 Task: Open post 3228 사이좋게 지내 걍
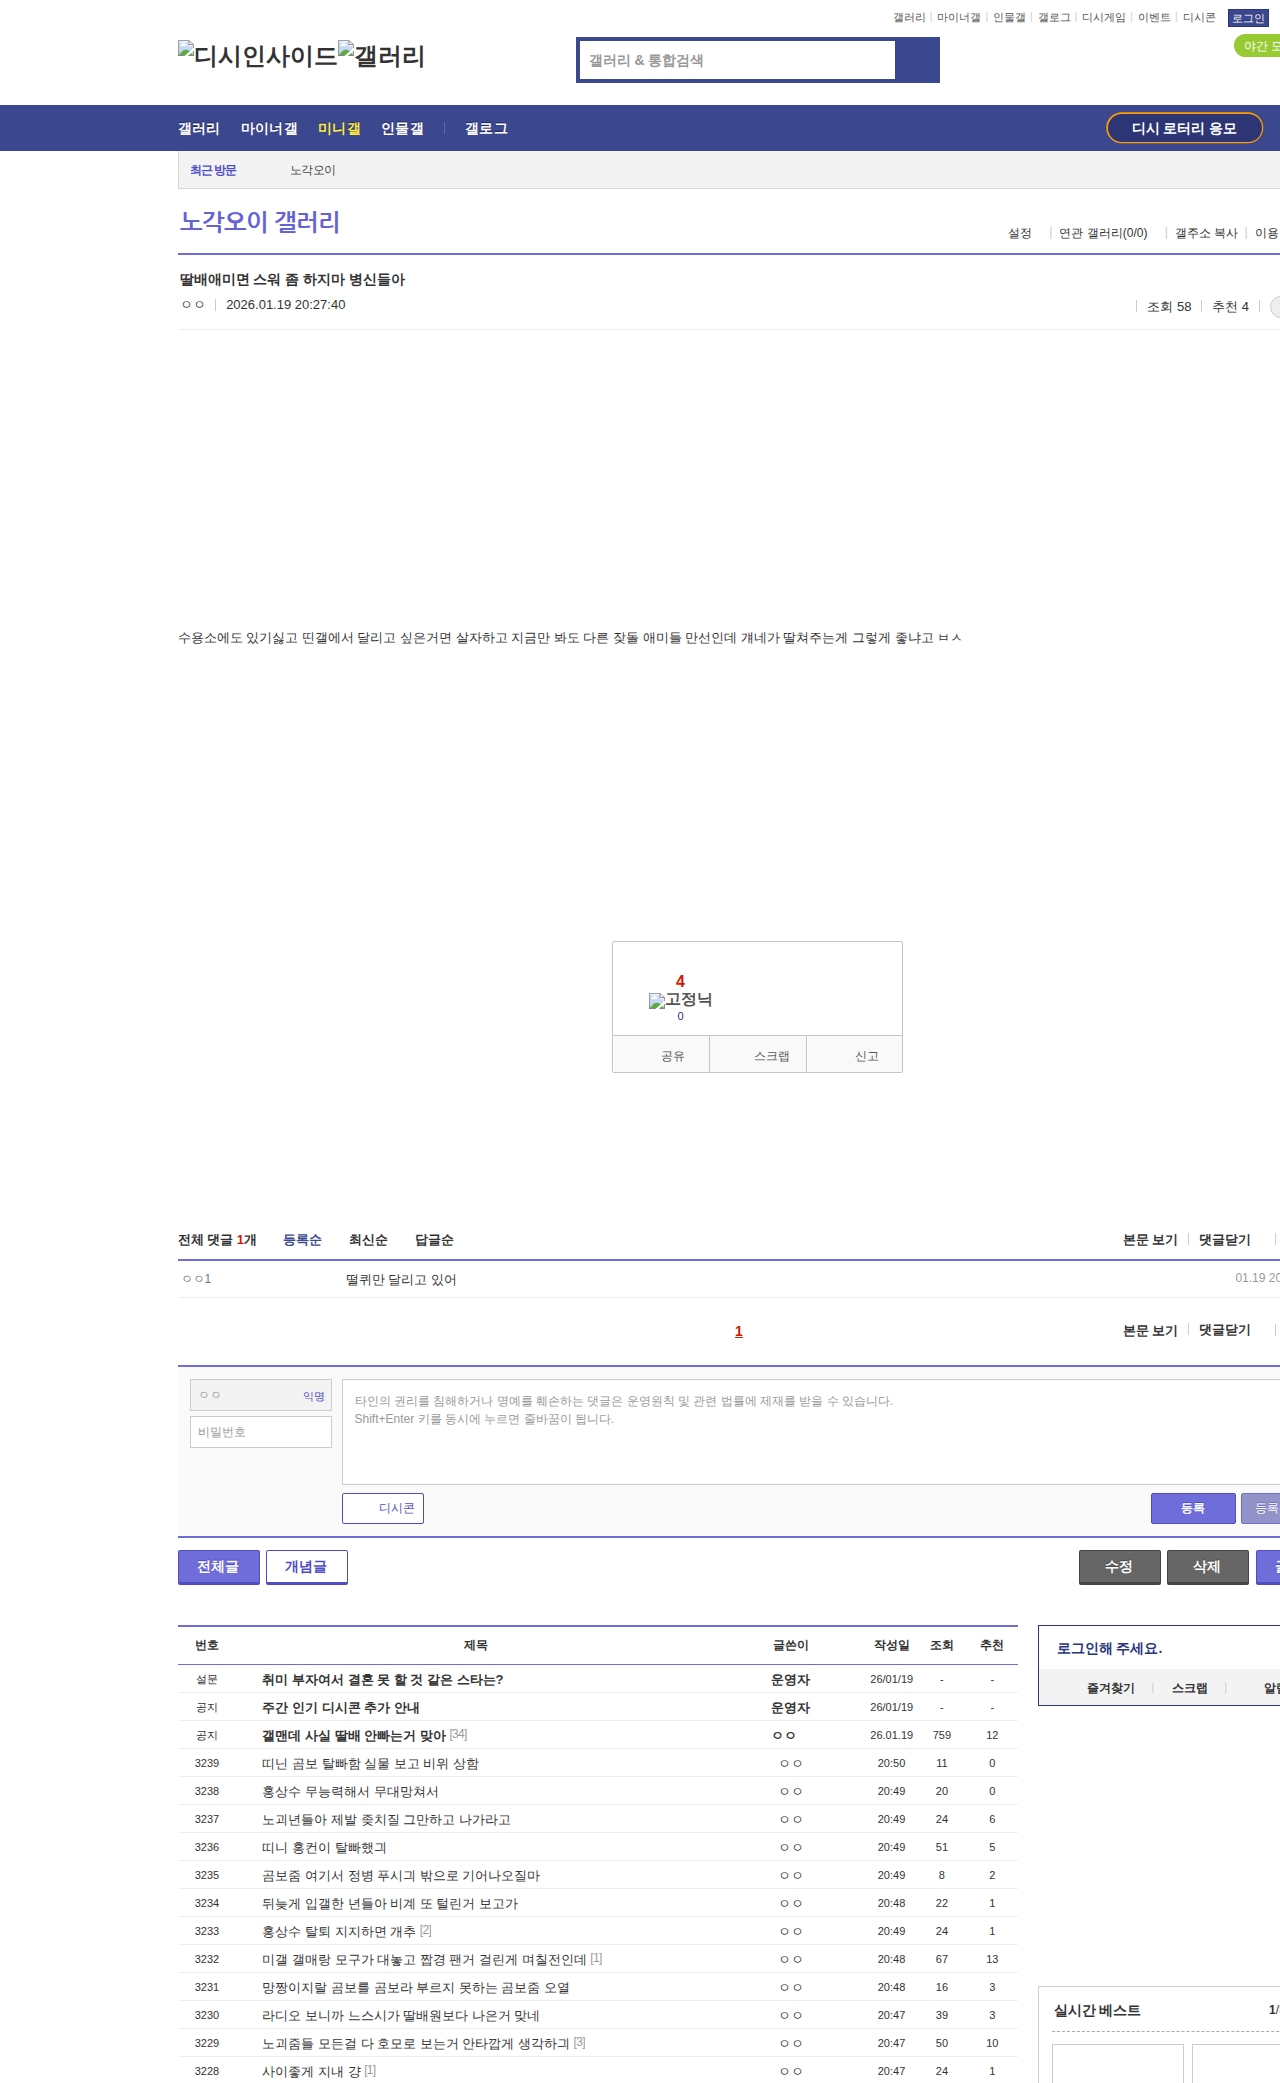point(311,2072)
